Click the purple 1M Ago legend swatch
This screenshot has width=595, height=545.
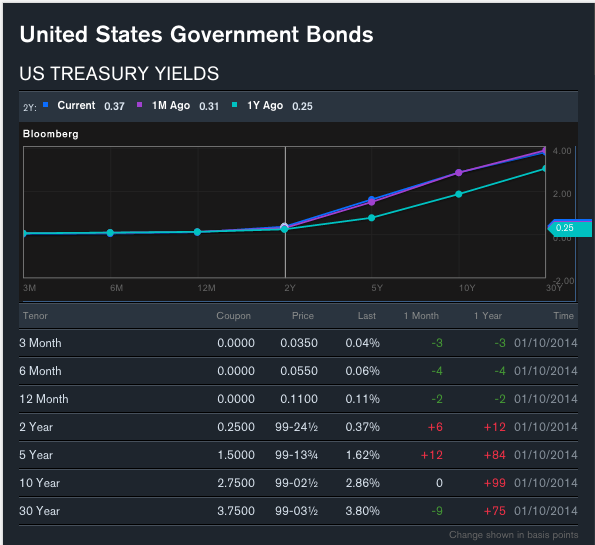point(140,105)
